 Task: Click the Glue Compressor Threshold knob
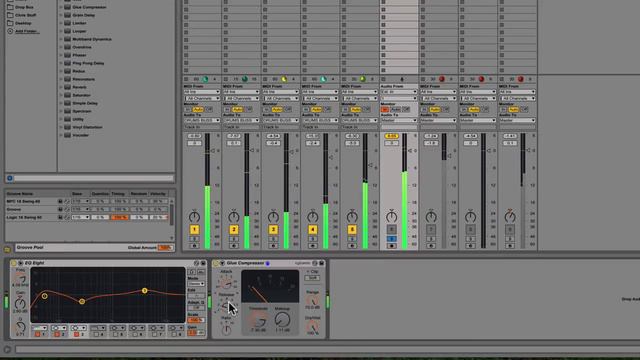pos(258,320)
